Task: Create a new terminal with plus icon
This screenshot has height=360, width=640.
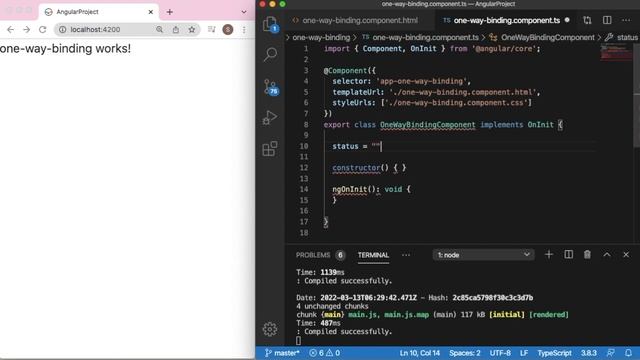Action: coord(549,255)
